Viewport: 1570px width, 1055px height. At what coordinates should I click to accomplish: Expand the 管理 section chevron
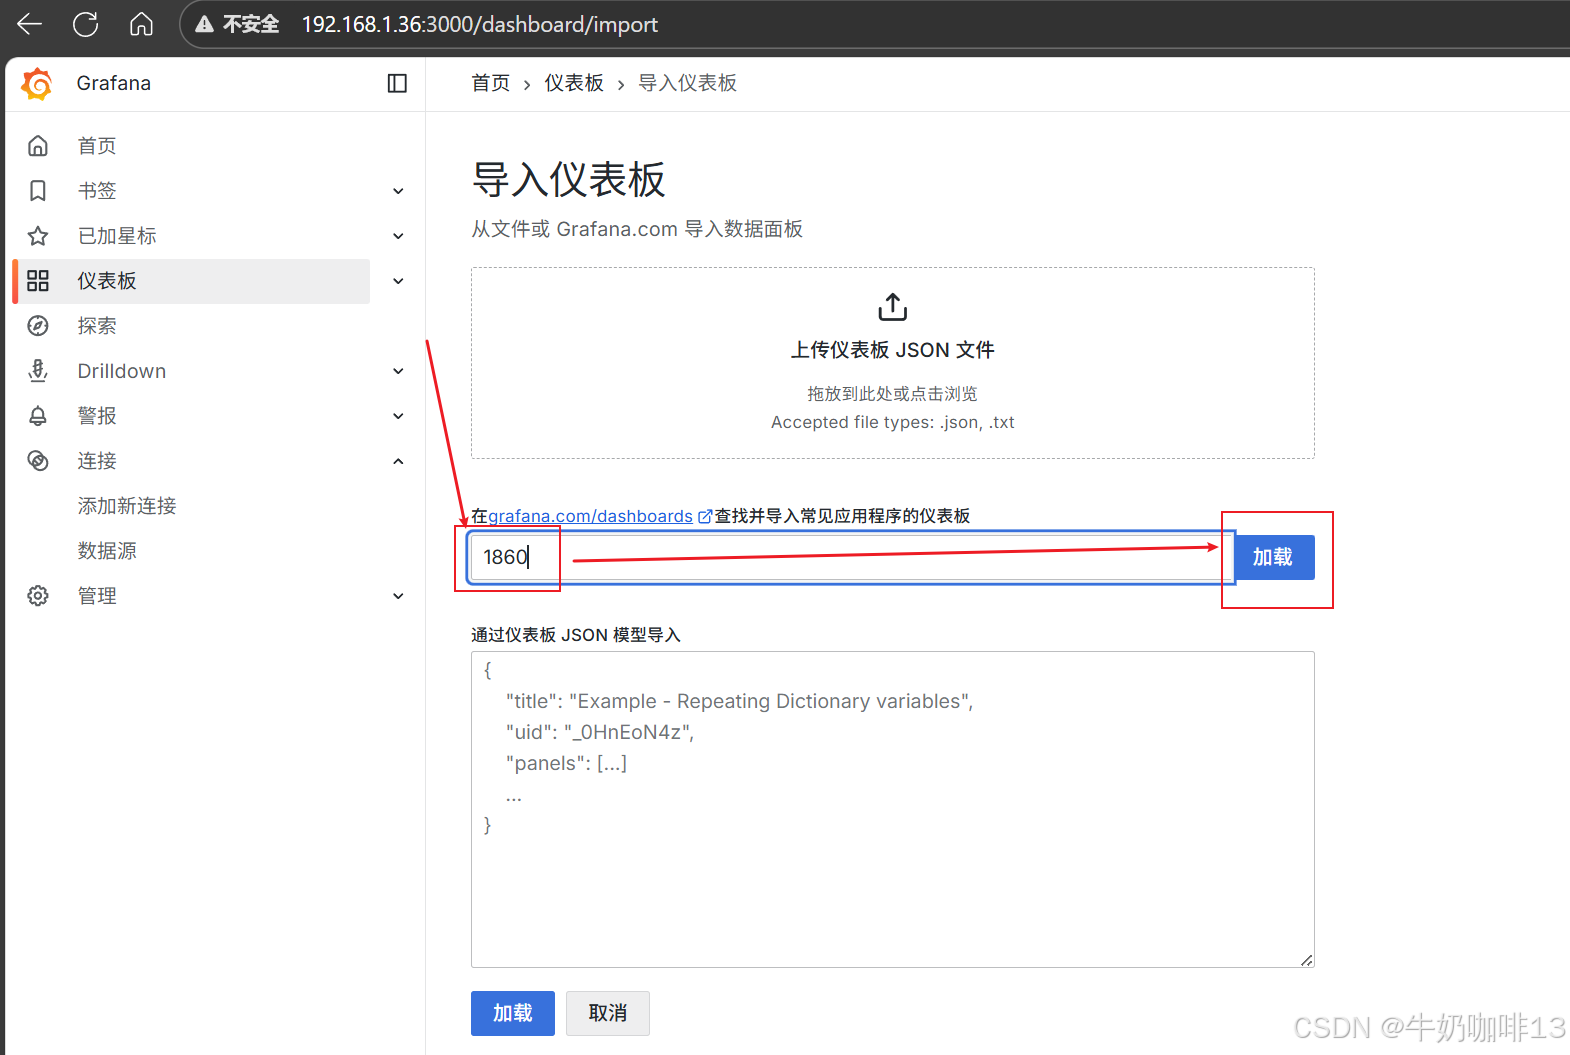pos(398,596)
